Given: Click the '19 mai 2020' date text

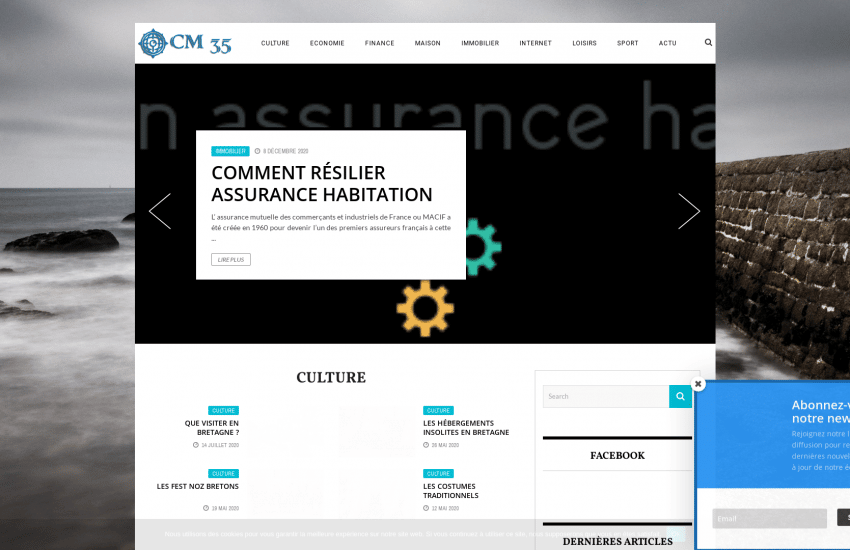Looking at the screenshot, I should coord(225,508).
